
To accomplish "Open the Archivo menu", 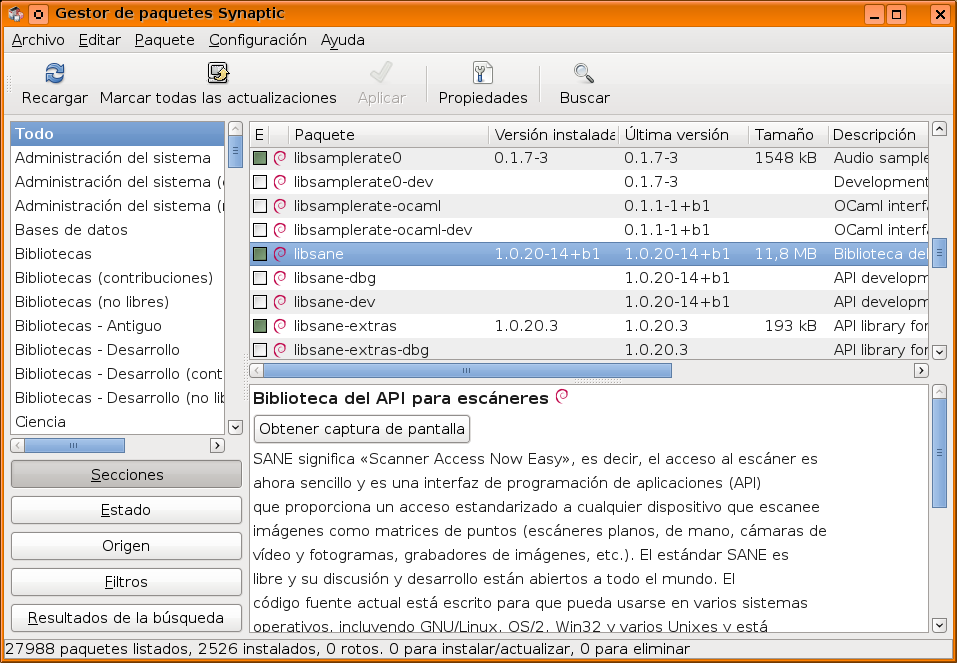I will [x=38, y=40].
